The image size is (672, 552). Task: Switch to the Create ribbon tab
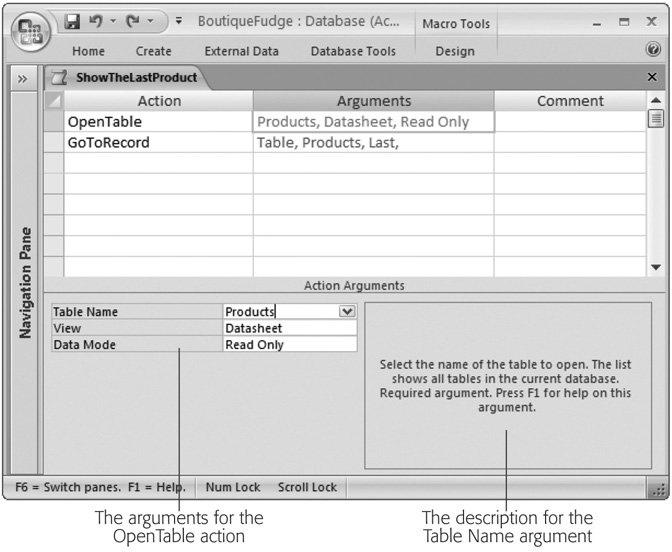click(x=153, y=51)
